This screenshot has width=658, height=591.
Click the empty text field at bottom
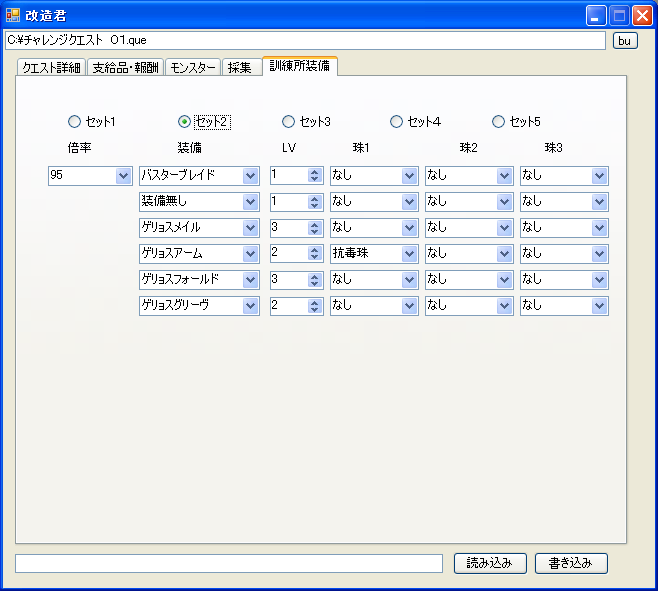(229, 564)
